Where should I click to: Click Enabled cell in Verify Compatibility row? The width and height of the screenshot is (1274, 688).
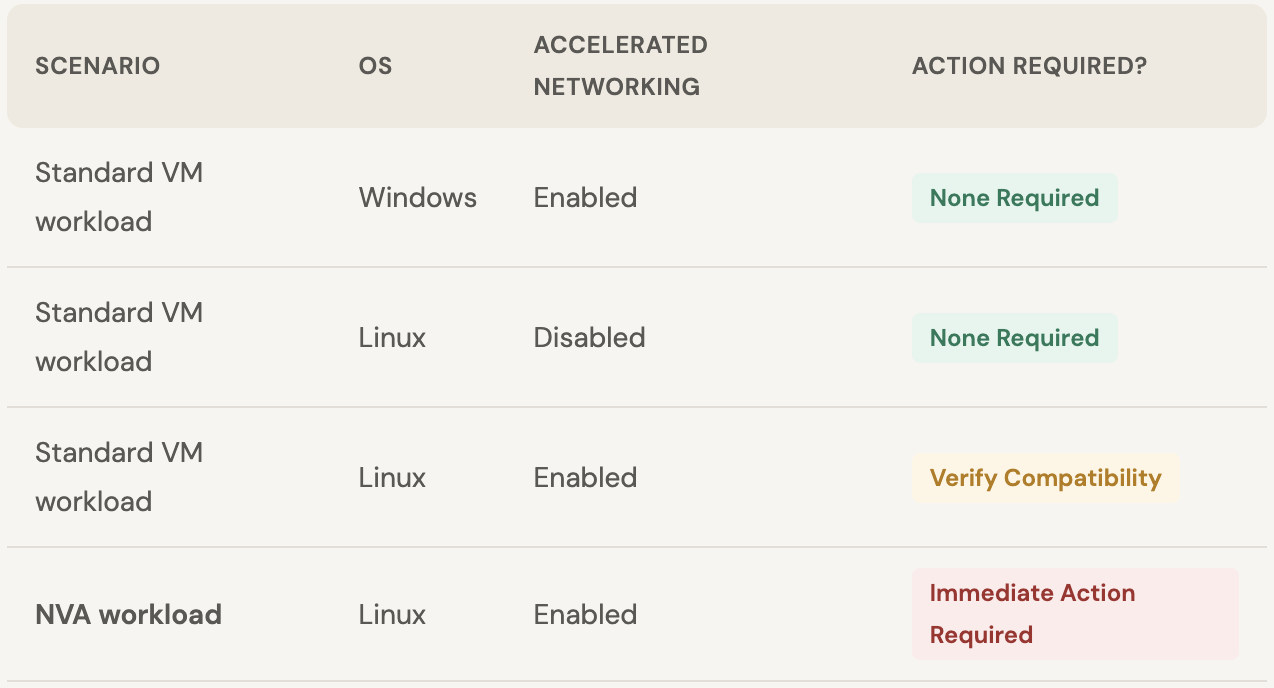coord(585,478)
